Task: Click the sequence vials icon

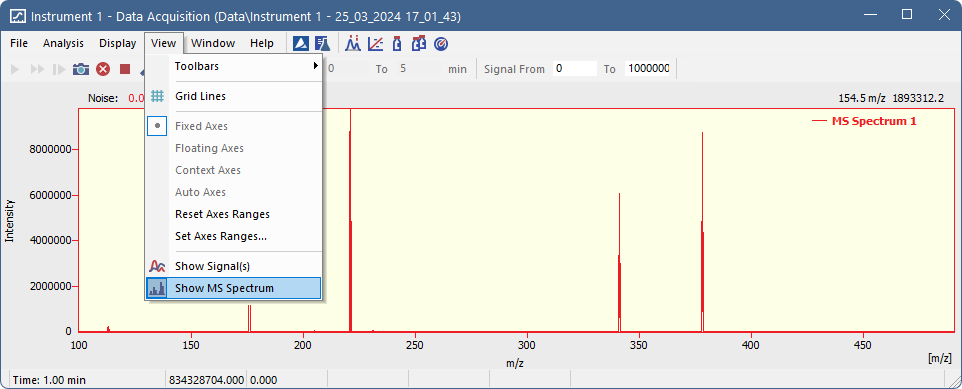Action: coord(419,44)
